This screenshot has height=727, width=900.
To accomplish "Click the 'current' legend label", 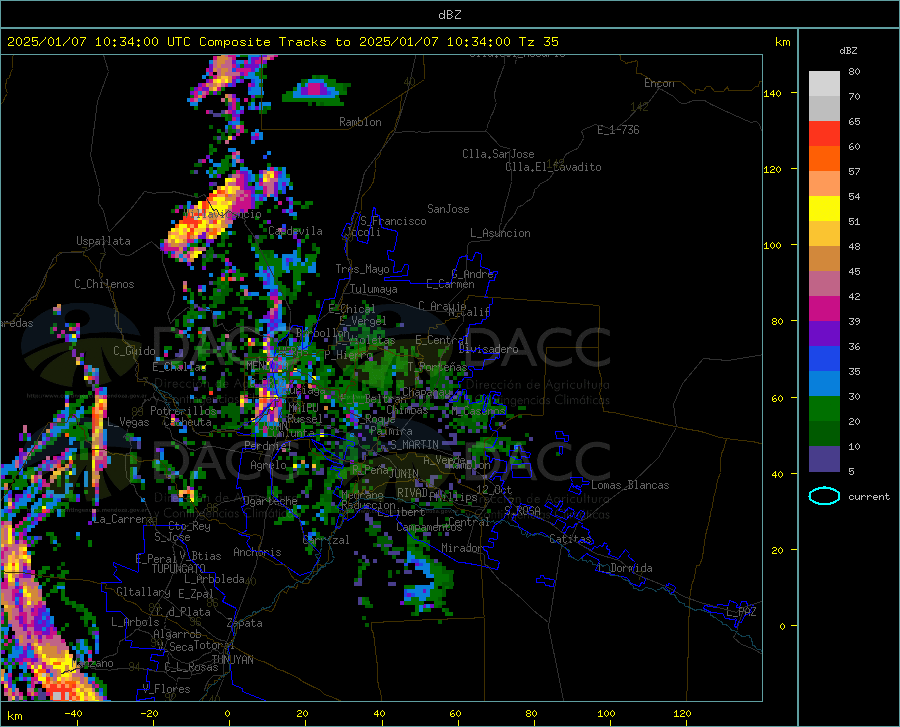I will [x=869, y=496].
